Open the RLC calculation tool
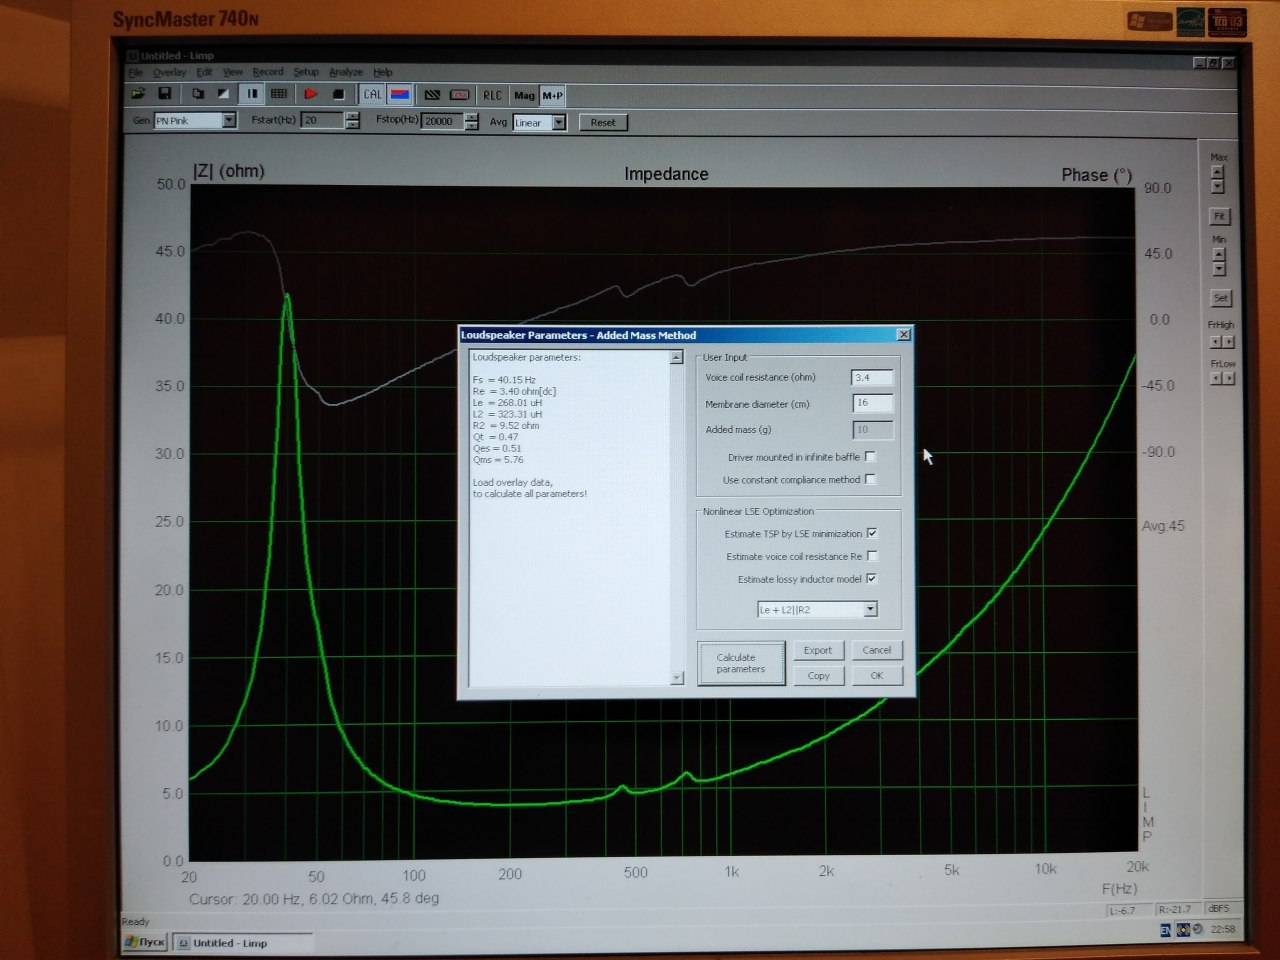 pos(493,96)
